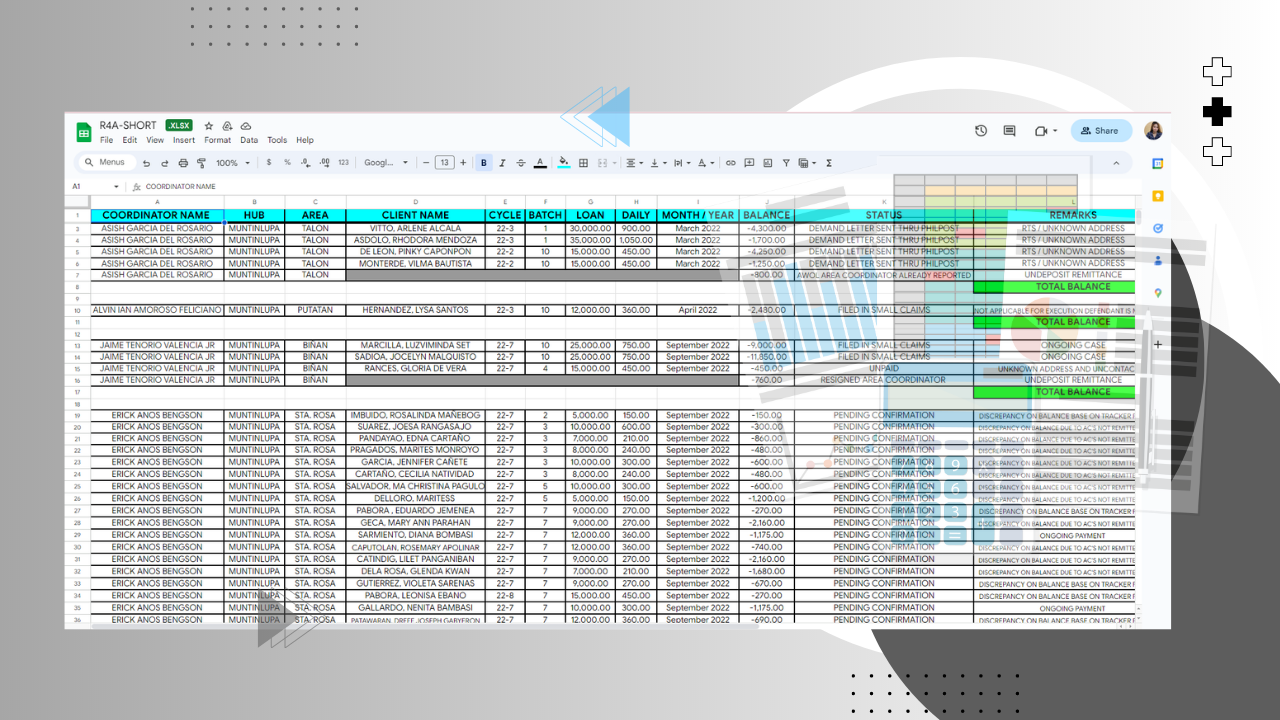Decrease font size with the minus button
This screenshot has width=1280, height=720.
pyautogui.click(x=426, y=163)
